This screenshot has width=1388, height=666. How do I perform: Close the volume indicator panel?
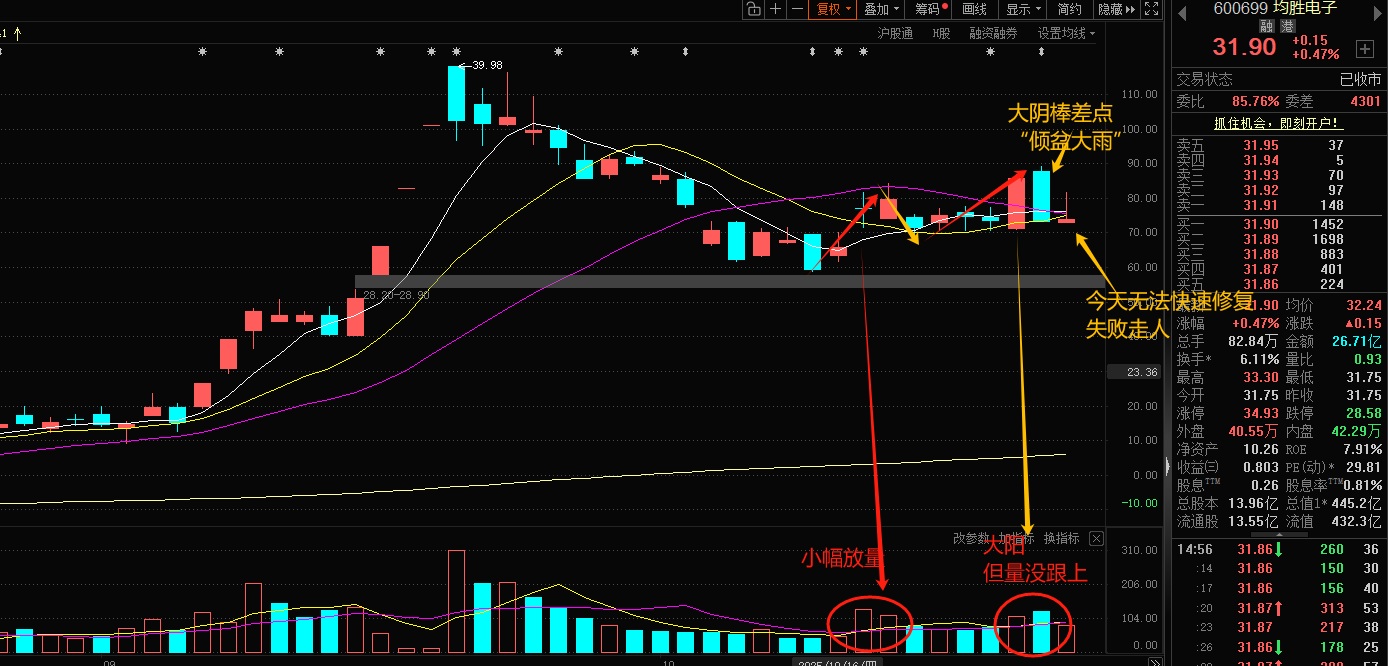(1096, 538)
